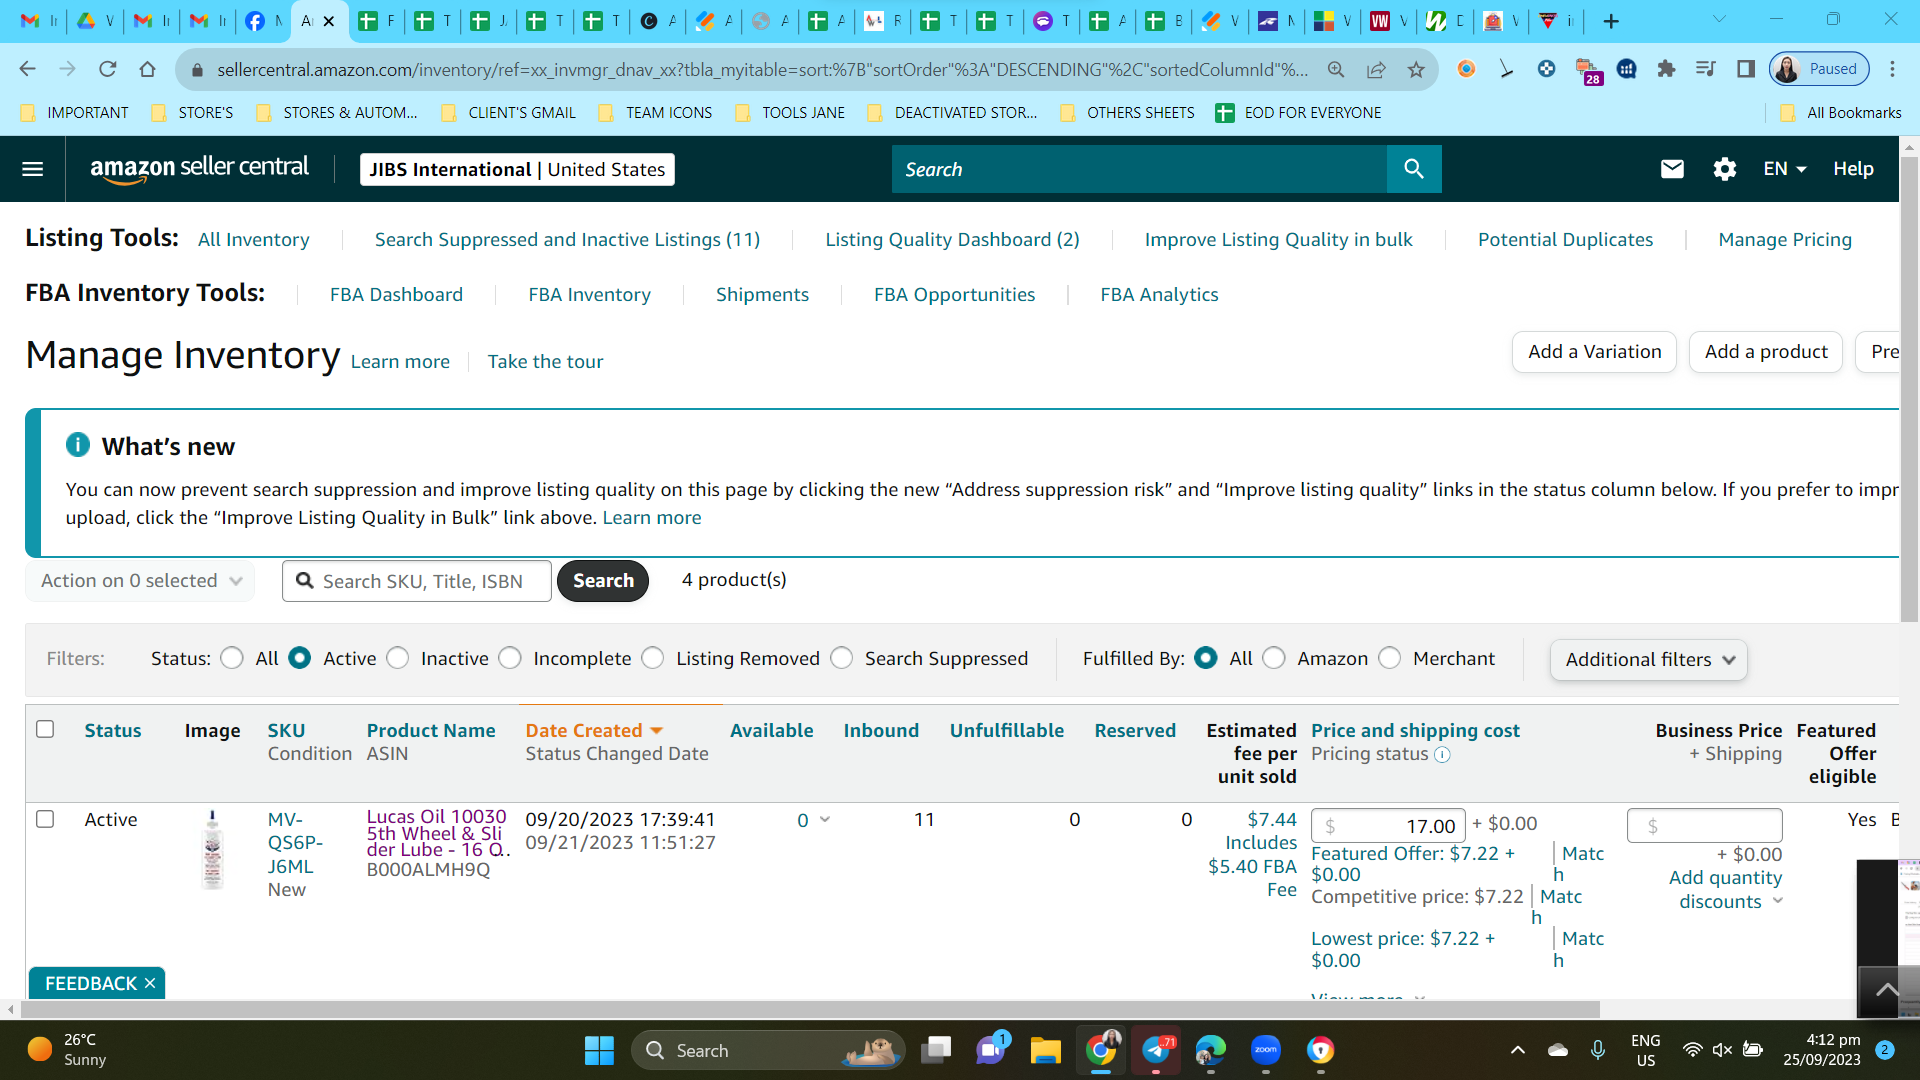
Task: Select Fulfilled By All radio button
Action: (x=1206, y=658)
